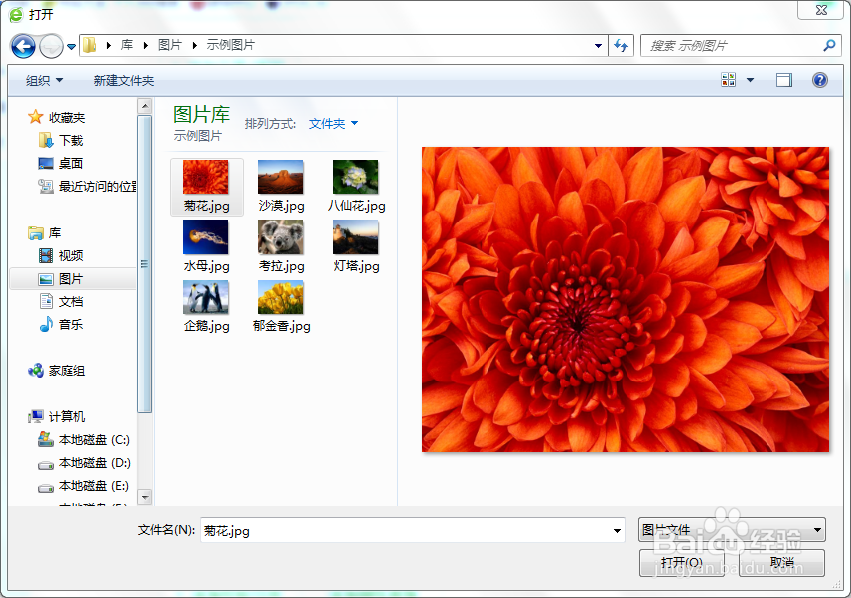
Task: Expand the arrow after 图片 in address bar
Action: coord(194,46)
